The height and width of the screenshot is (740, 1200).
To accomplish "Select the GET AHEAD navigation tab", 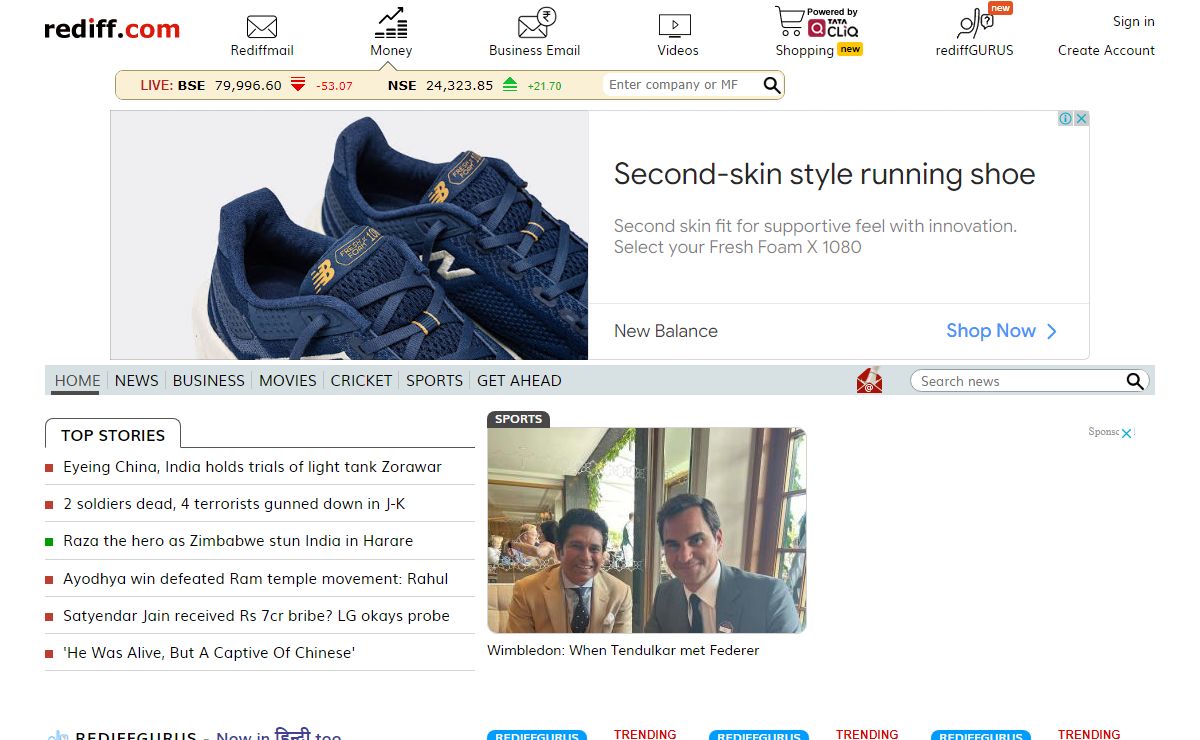I will pyautogui.click(x=519, y=380).
